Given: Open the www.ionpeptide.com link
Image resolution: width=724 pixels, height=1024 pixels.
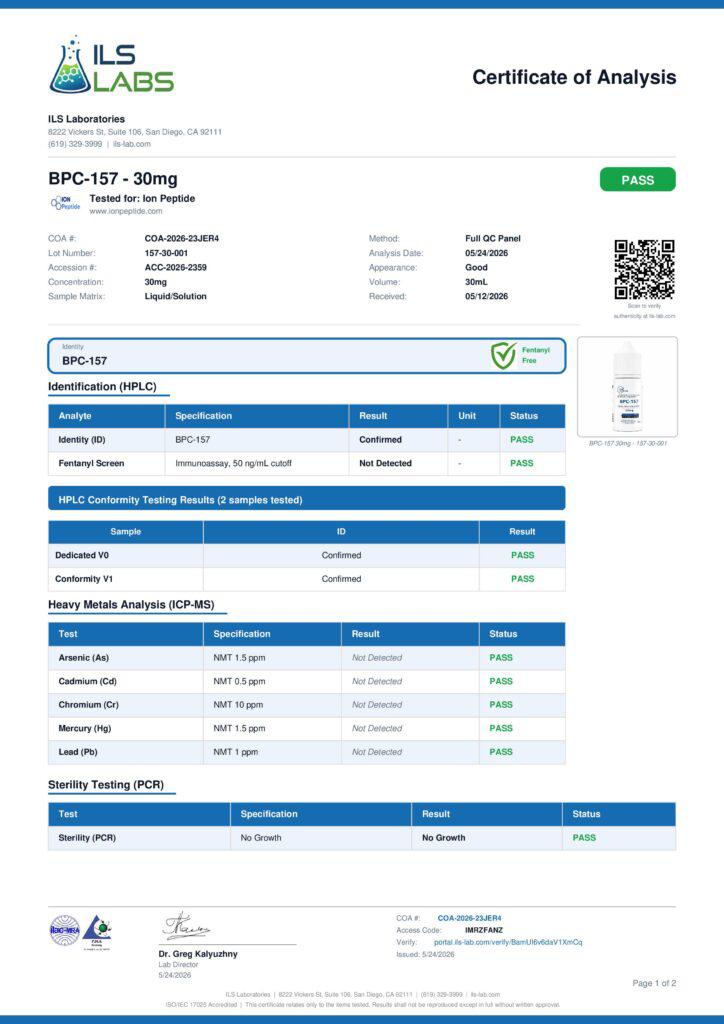Looking at the screenshot, I should point(126,212).
